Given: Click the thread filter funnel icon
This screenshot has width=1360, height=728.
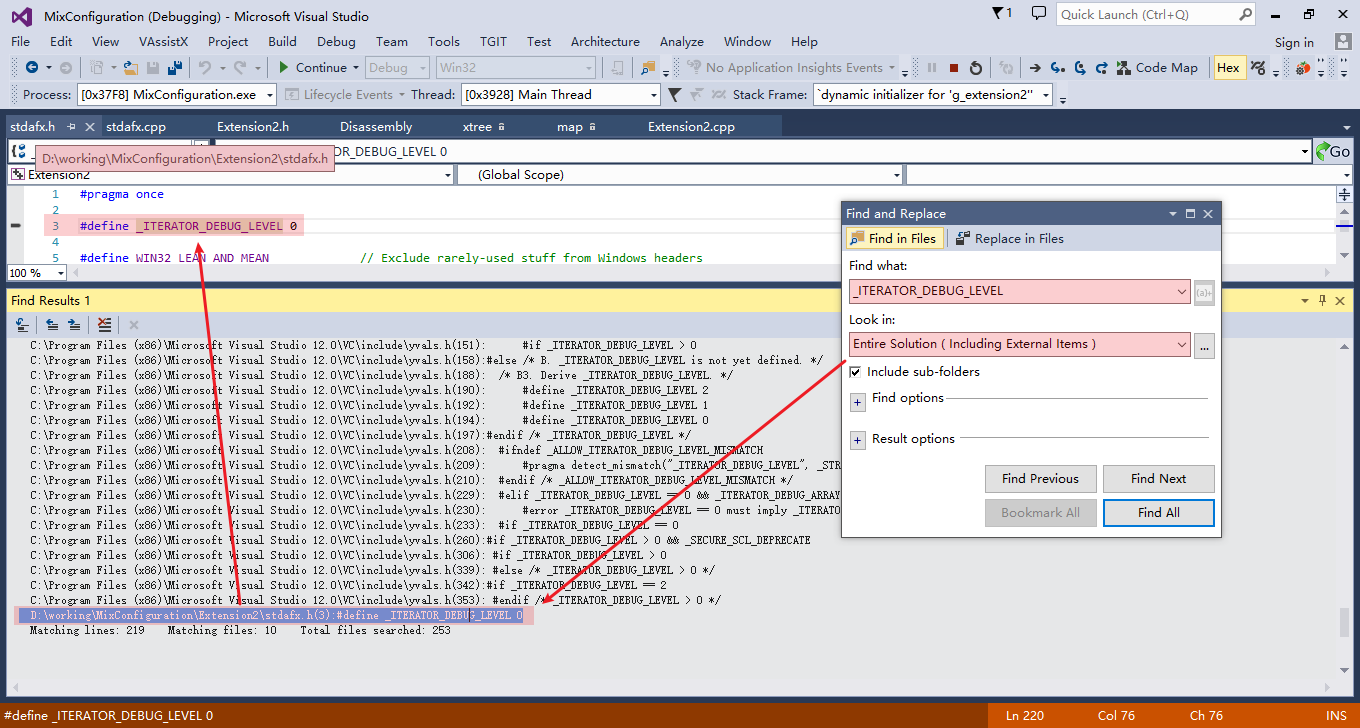Looking at the screenshot, I should coord(675,95).
